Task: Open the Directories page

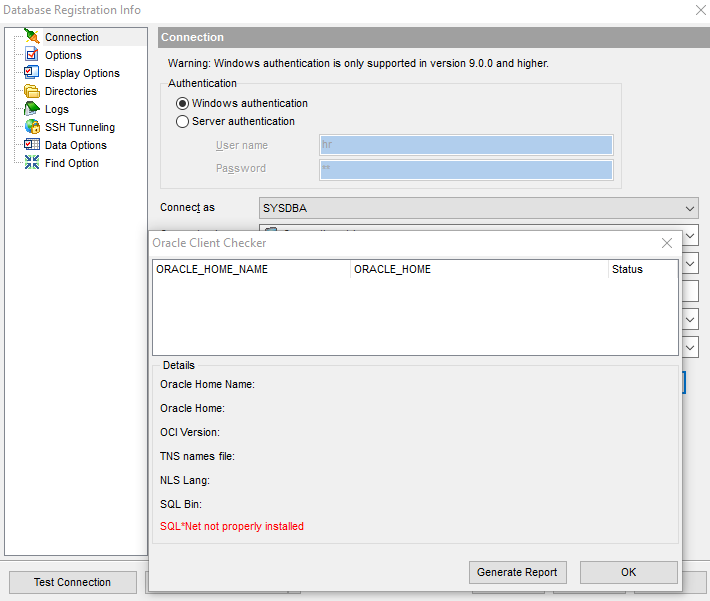Action: 71,91
